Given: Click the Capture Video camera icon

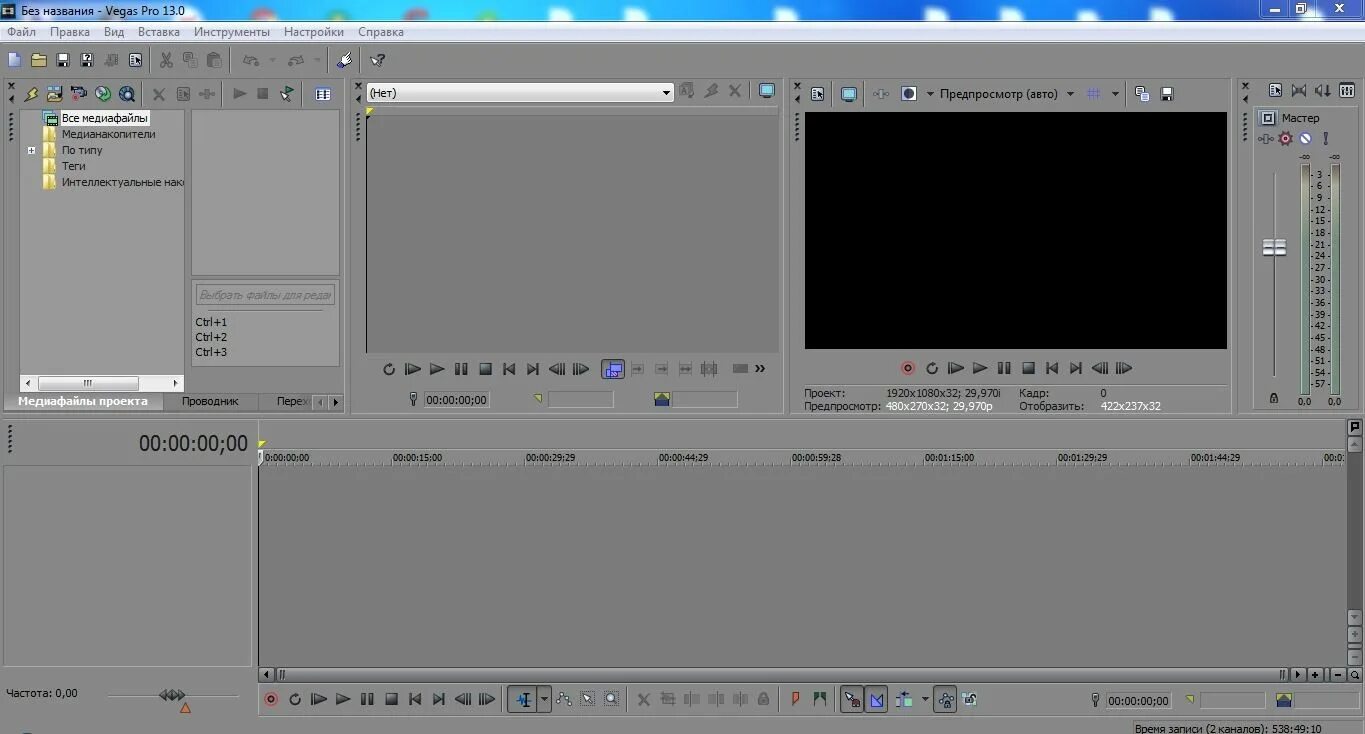Looking at the screenshot, I should (x=79, y=94).
